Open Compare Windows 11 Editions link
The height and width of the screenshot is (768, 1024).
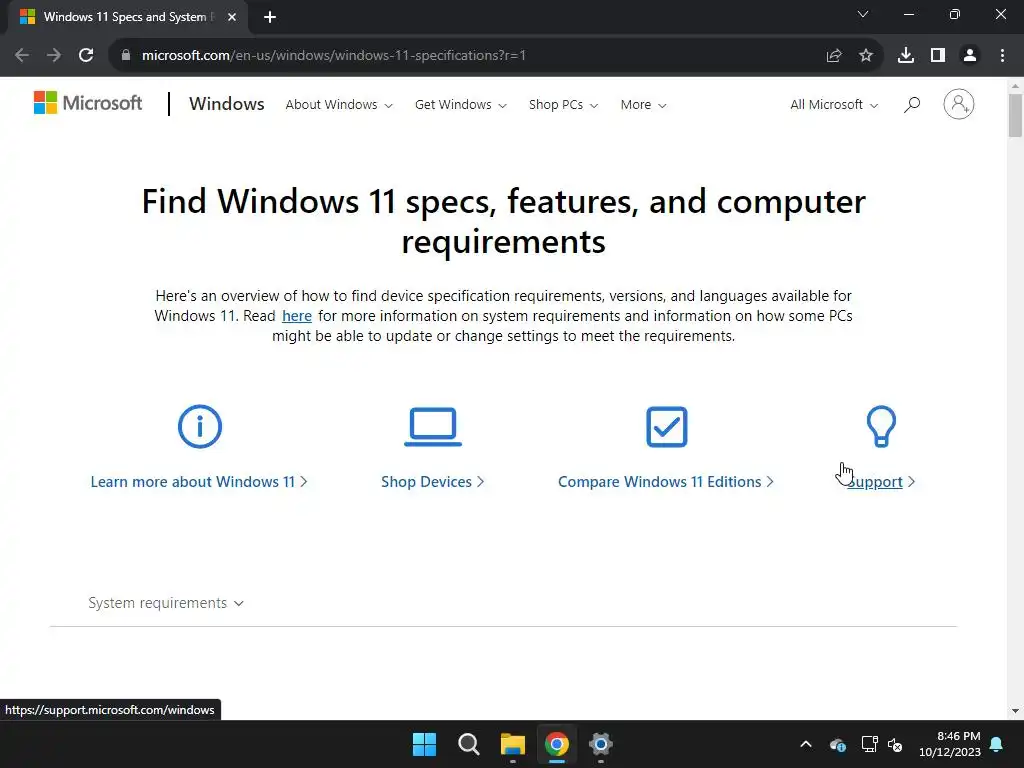pos(665,482)
